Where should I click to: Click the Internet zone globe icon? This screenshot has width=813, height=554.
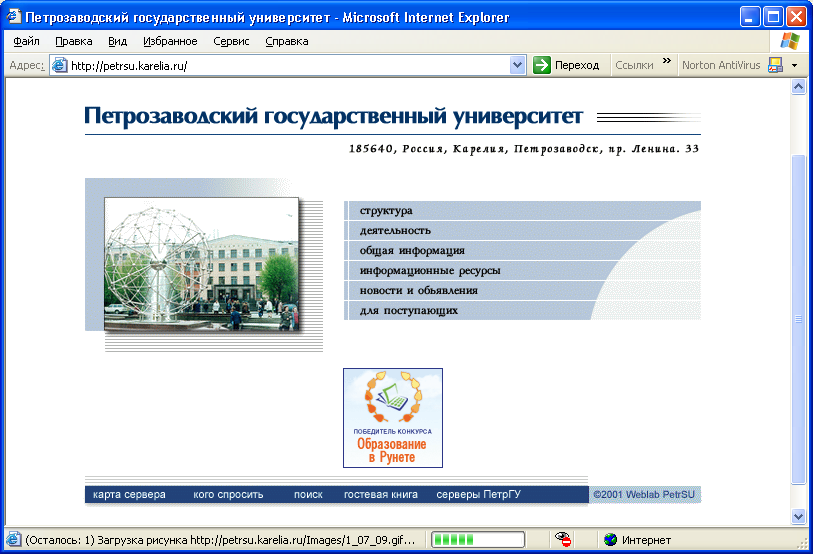pos(610,539)
